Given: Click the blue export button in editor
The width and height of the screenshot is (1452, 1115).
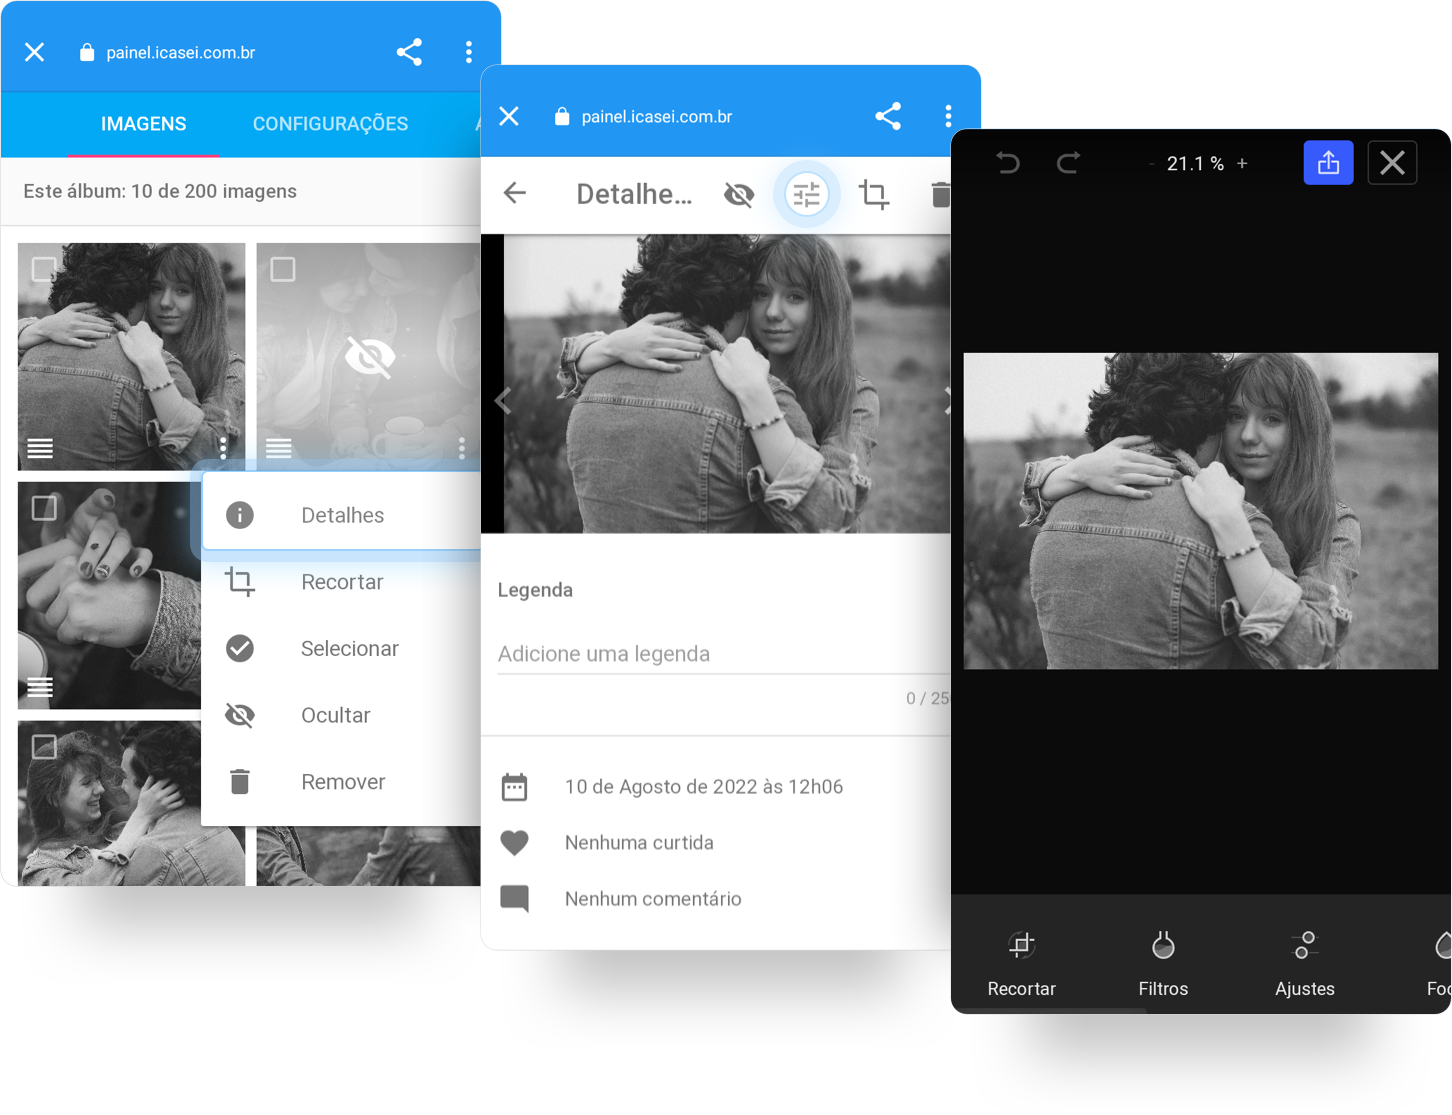Looking at the screenshot, I should [x=1328, y=163].
